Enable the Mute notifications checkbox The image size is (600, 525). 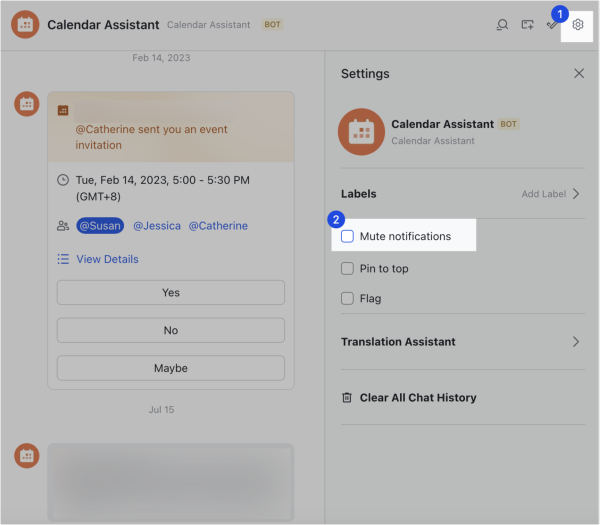point(347,236)
